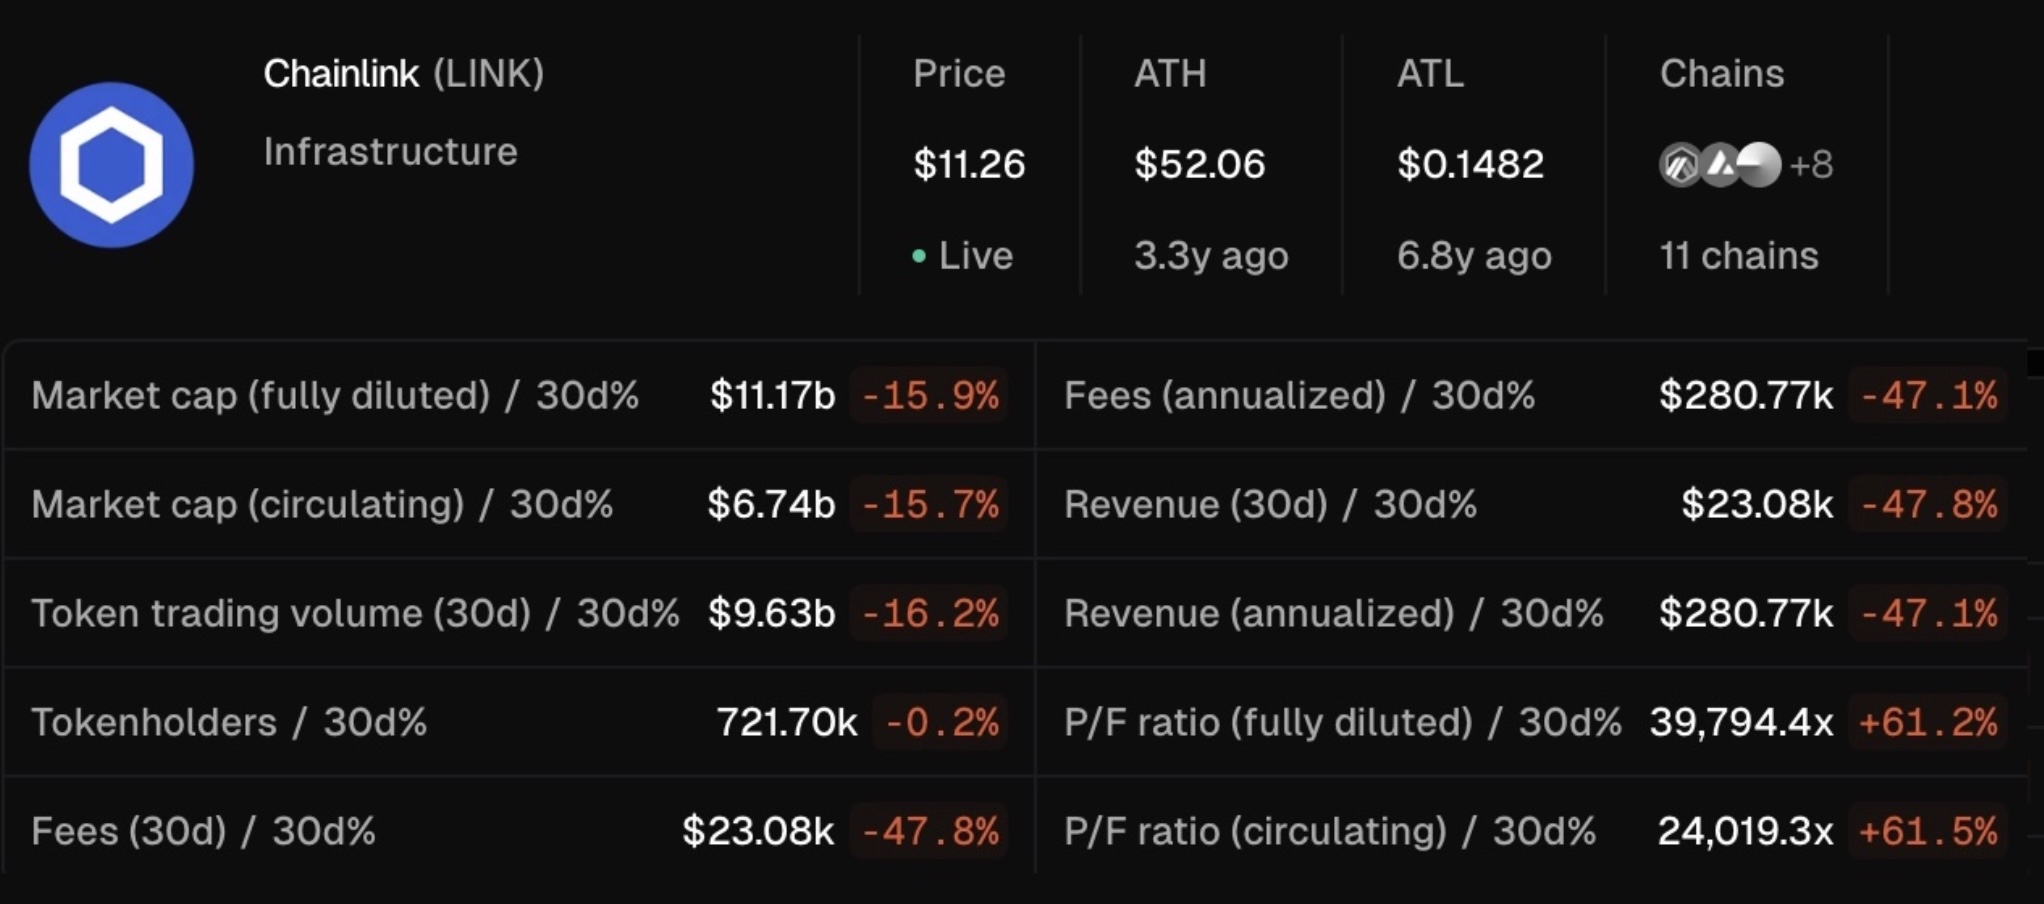Image resolution: width=2044 pixels, height=904 pixels.
Task: Select the Fees (annualized) row
Action: click(x=1532, y=396)
